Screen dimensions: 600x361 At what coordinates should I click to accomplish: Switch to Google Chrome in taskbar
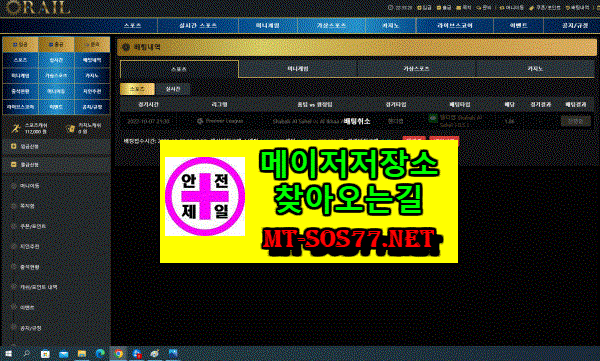119,354
